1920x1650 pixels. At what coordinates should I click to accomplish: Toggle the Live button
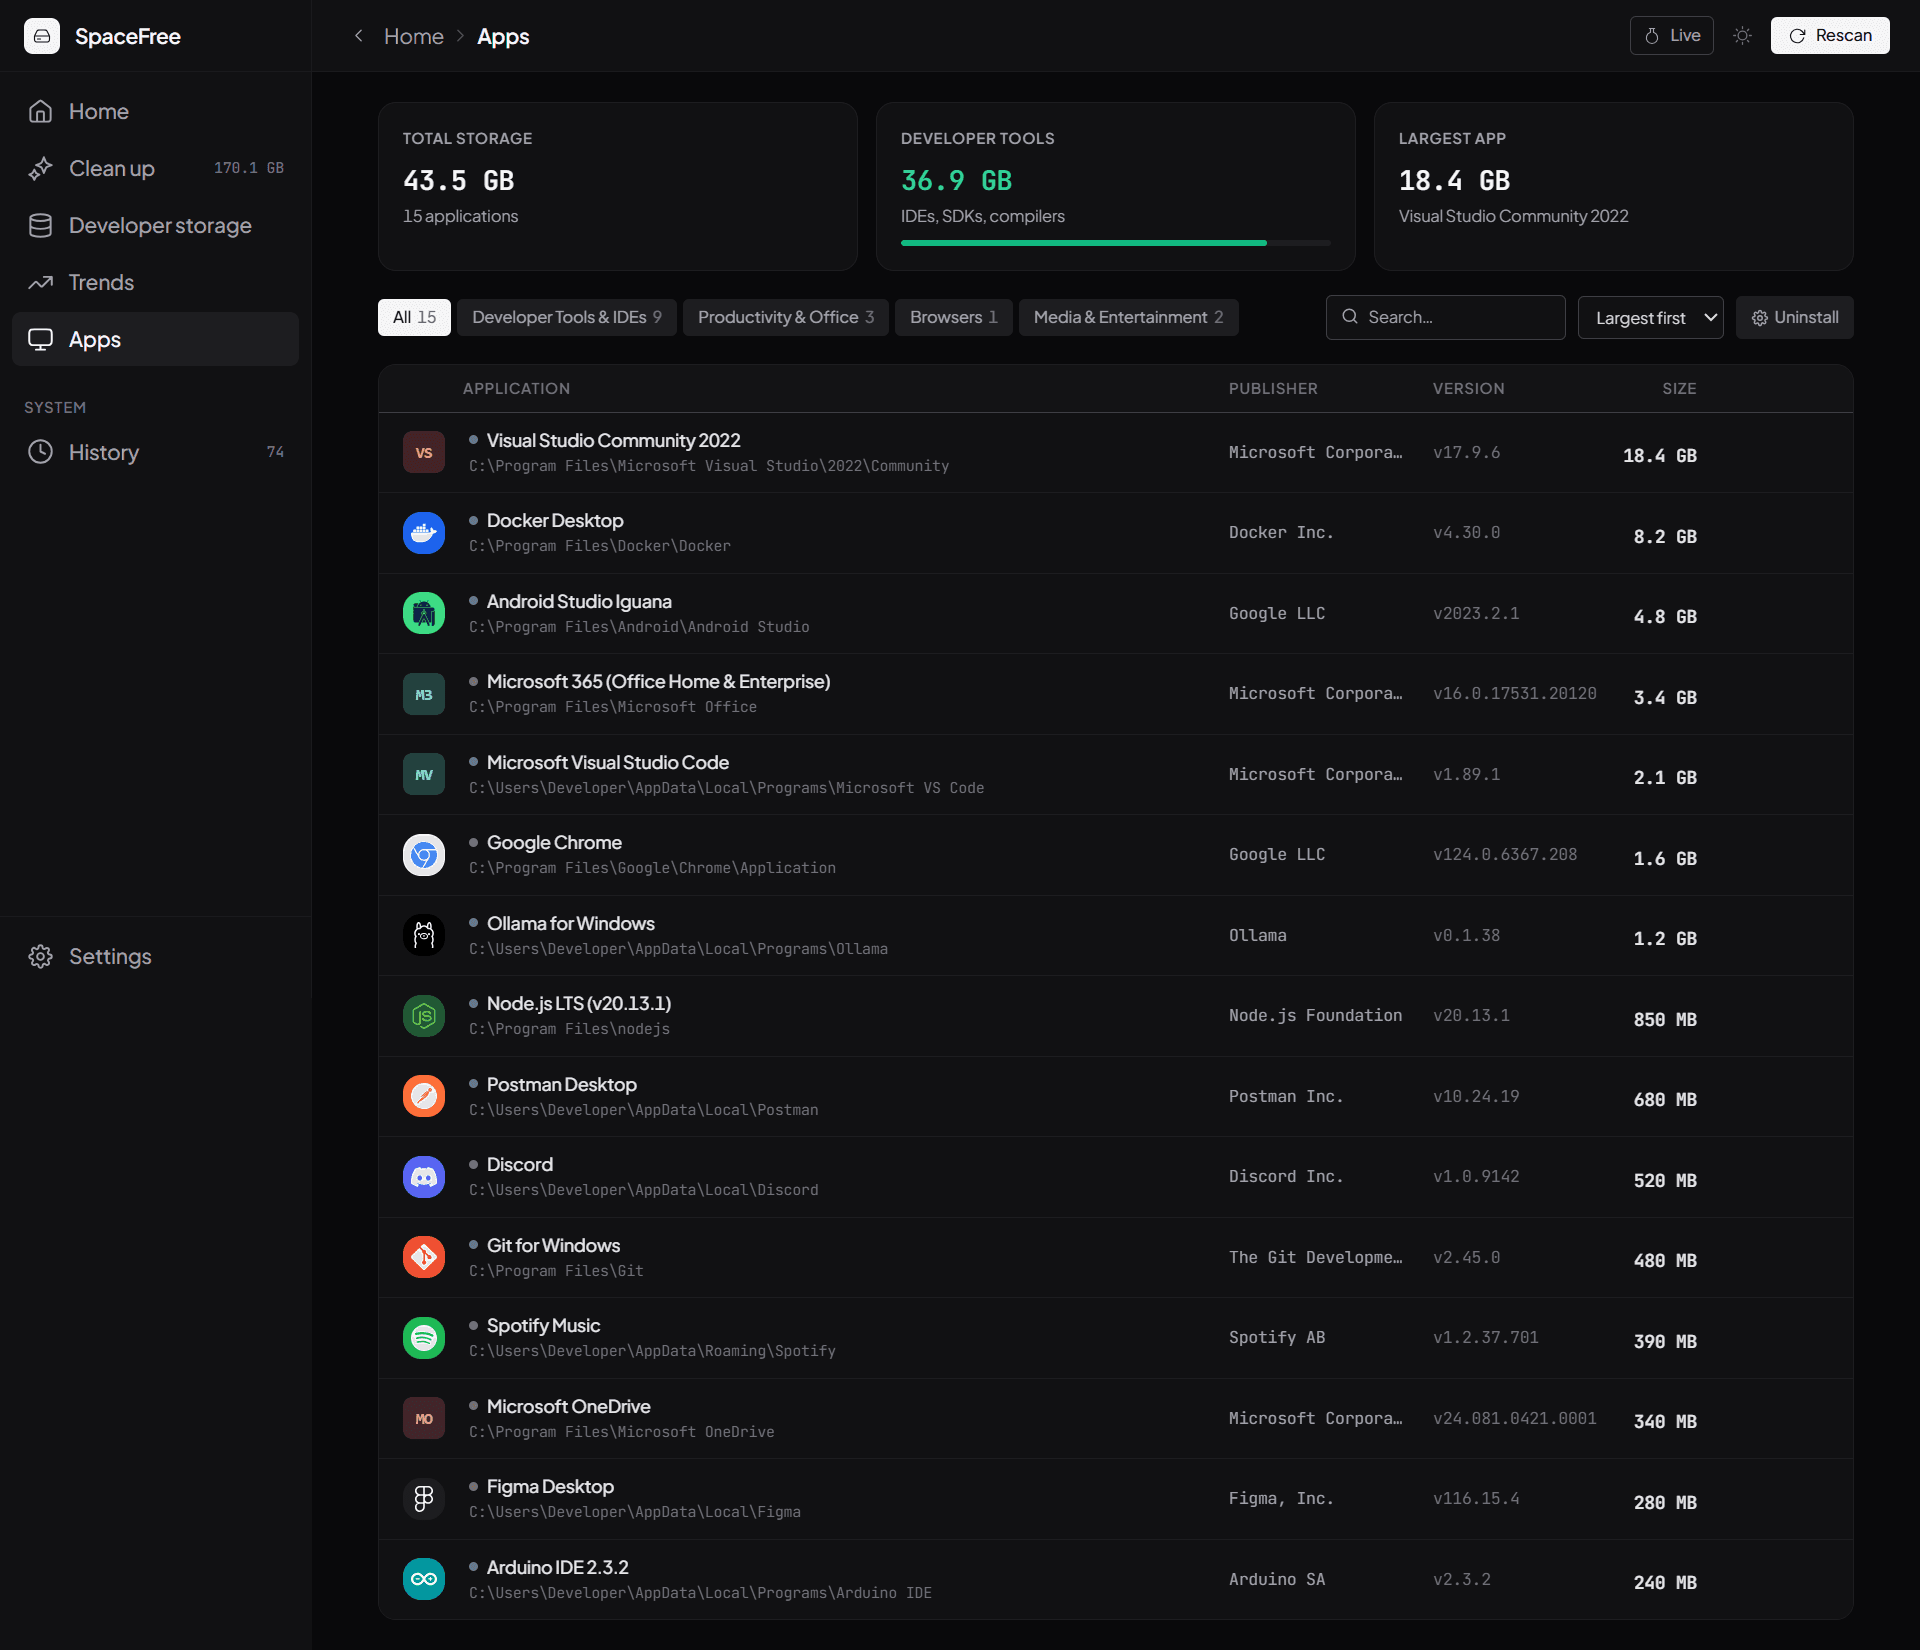point(1672,35)
